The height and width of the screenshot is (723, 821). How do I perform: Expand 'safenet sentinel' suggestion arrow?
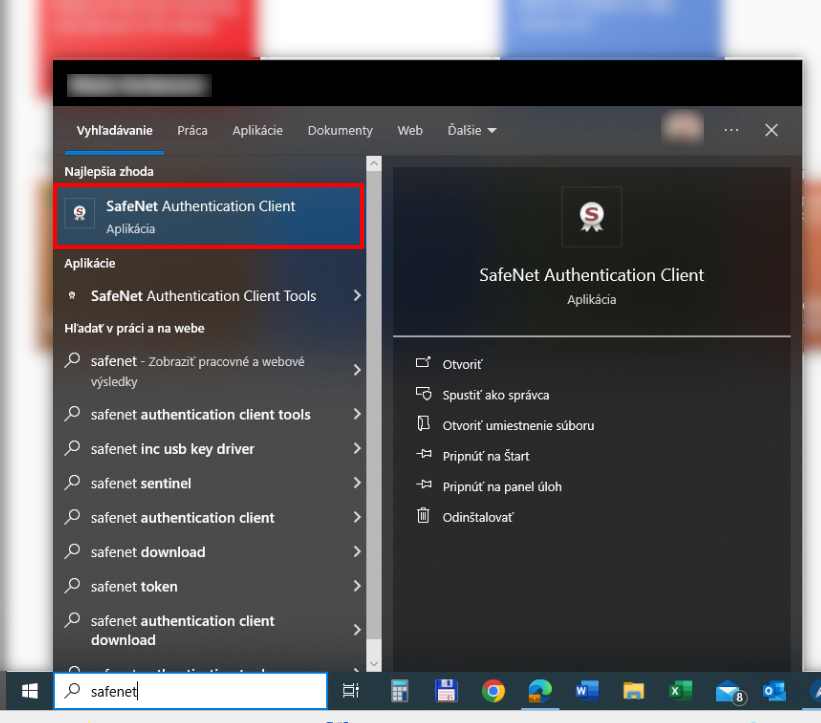pyautogui.click(x=357, y=483)
